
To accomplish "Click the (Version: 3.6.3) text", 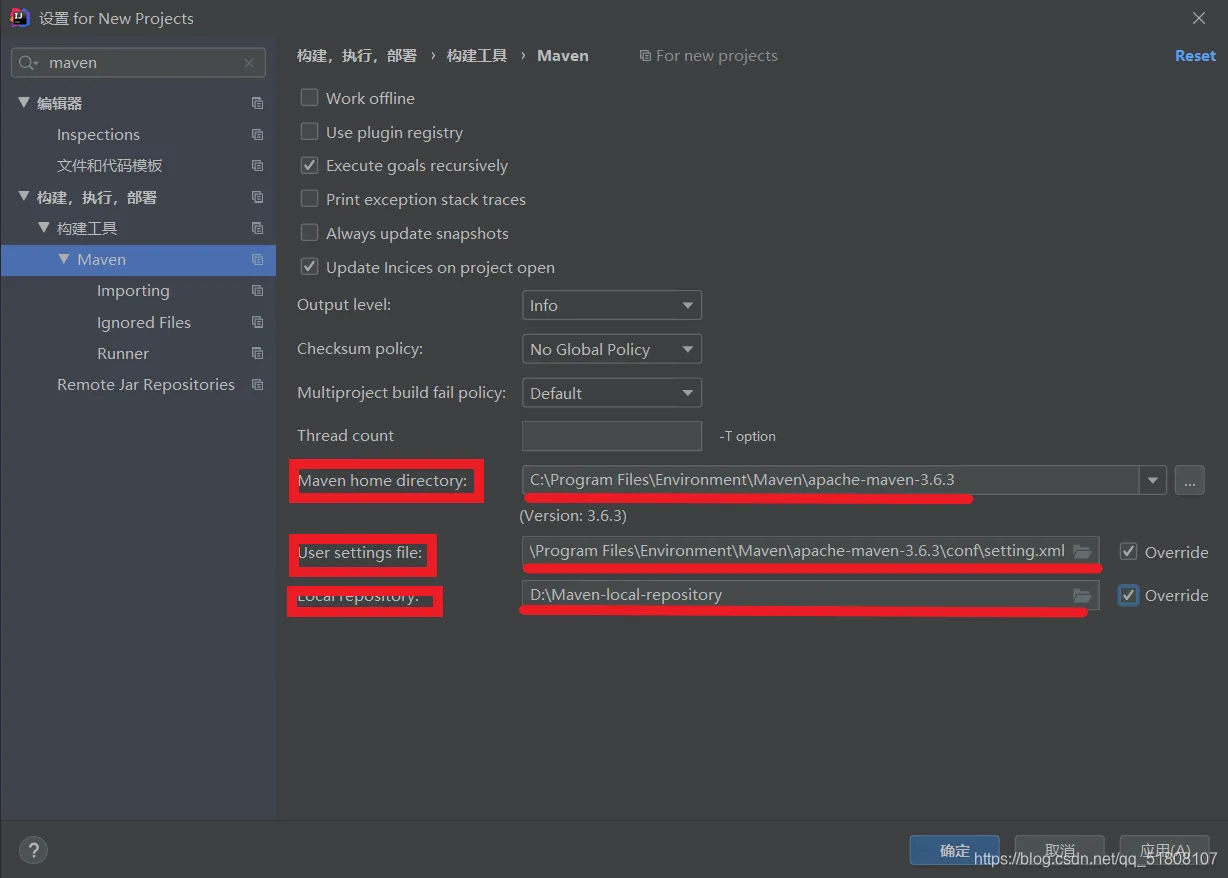I will 573,516.
